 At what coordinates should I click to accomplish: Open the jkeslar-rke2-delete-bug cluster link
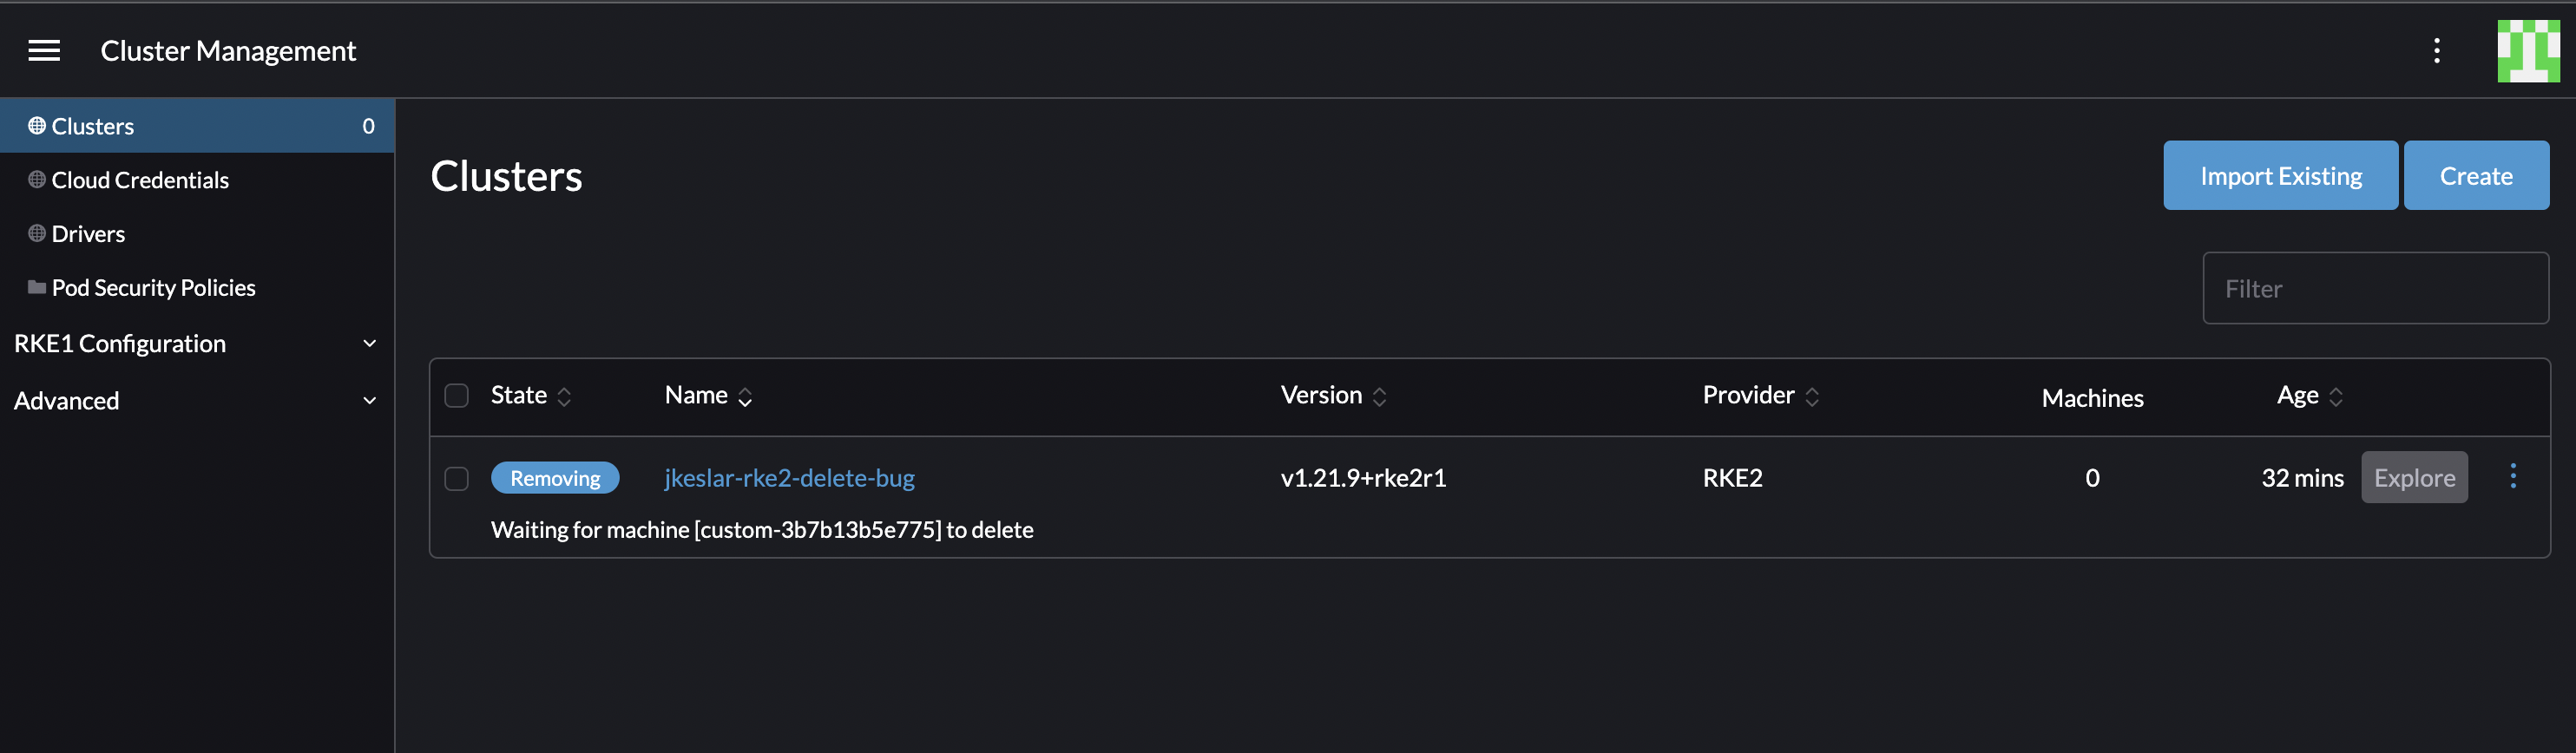pyautogui.click(x=789, y=478)
